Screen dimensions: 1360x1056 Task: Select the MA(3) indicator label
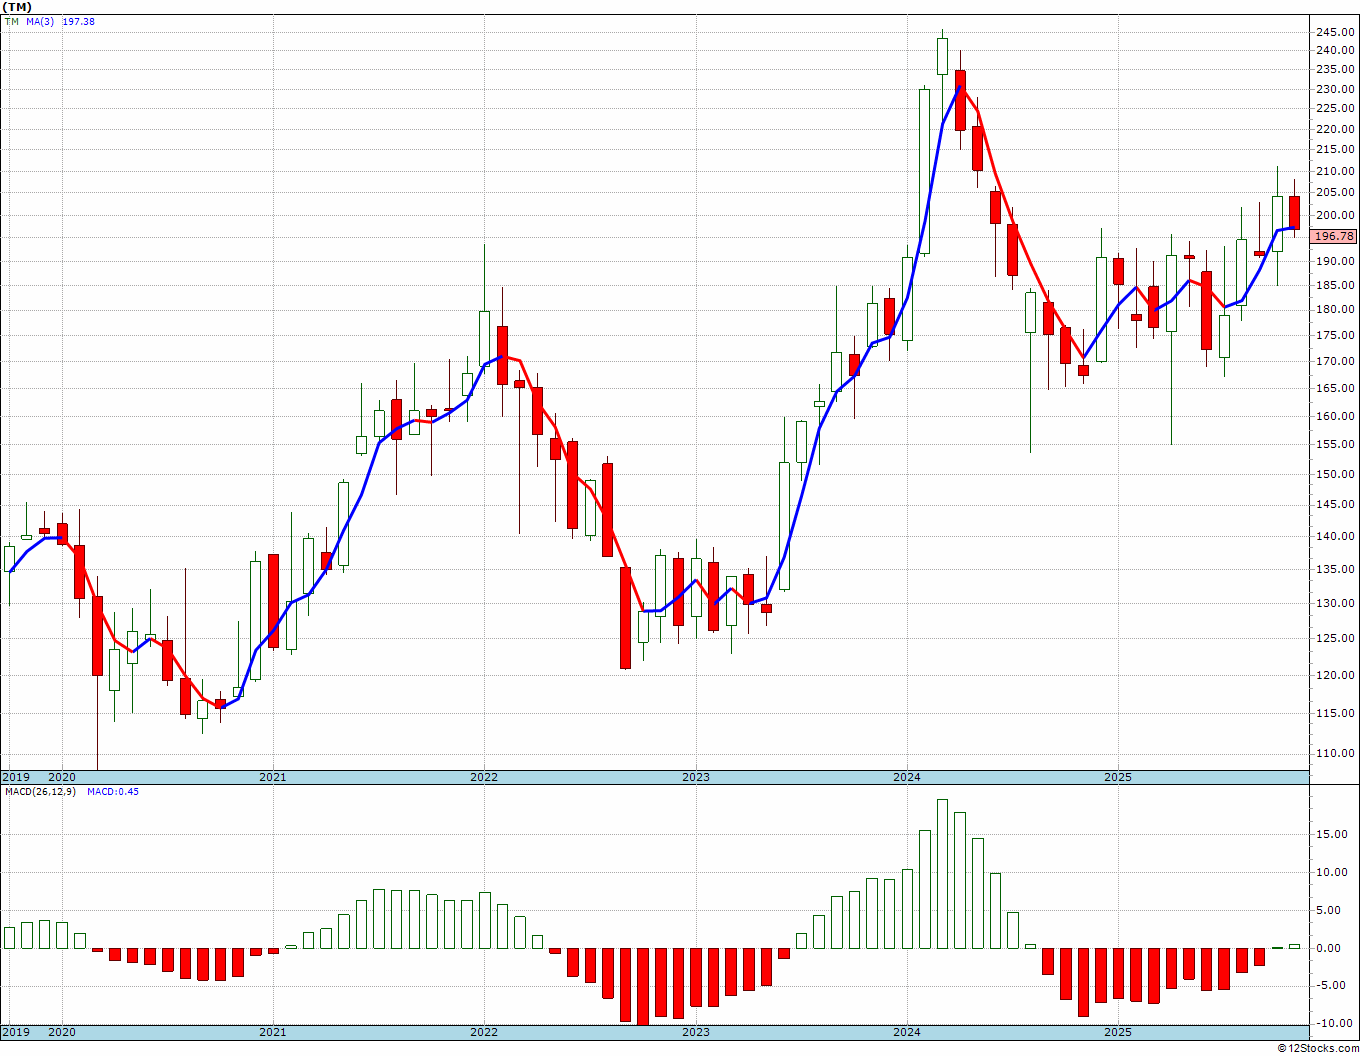[40, 21]
